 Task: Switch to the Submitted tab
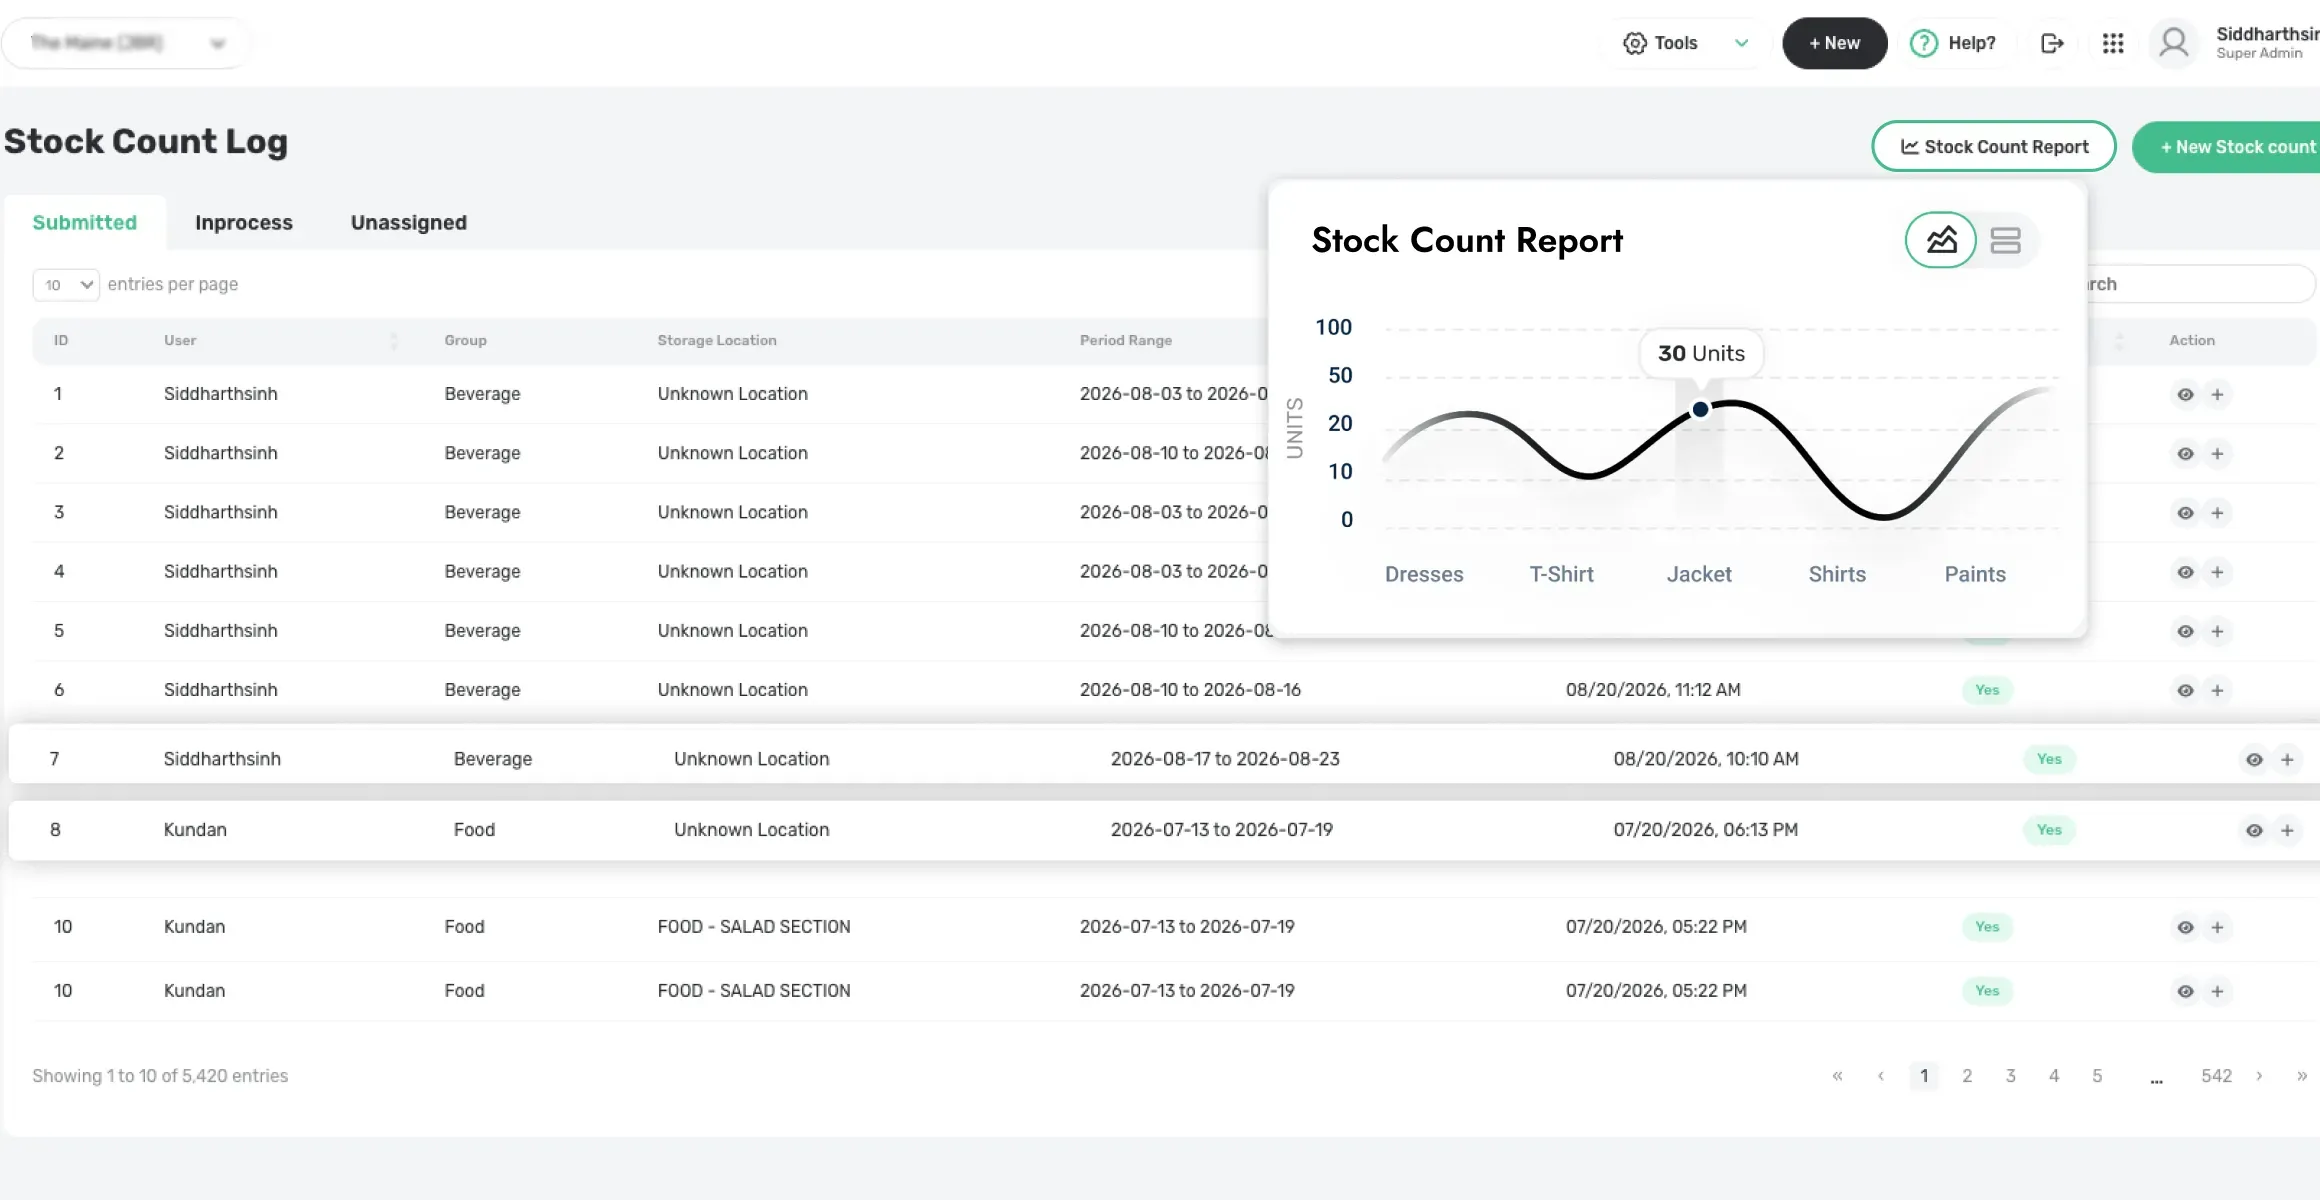(84, 222)
